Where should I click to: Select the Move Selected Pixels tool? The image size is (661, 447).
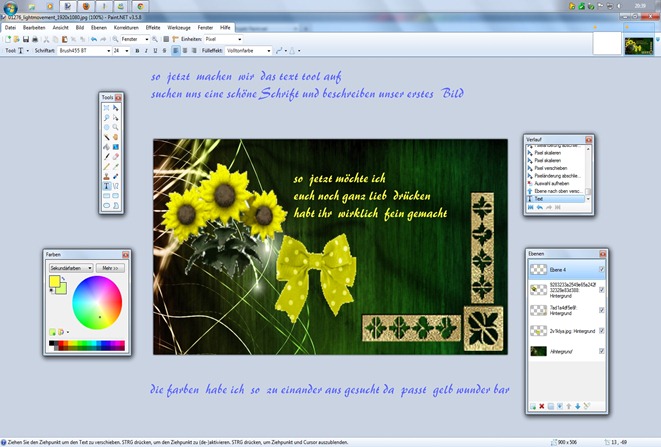point(116,108)
